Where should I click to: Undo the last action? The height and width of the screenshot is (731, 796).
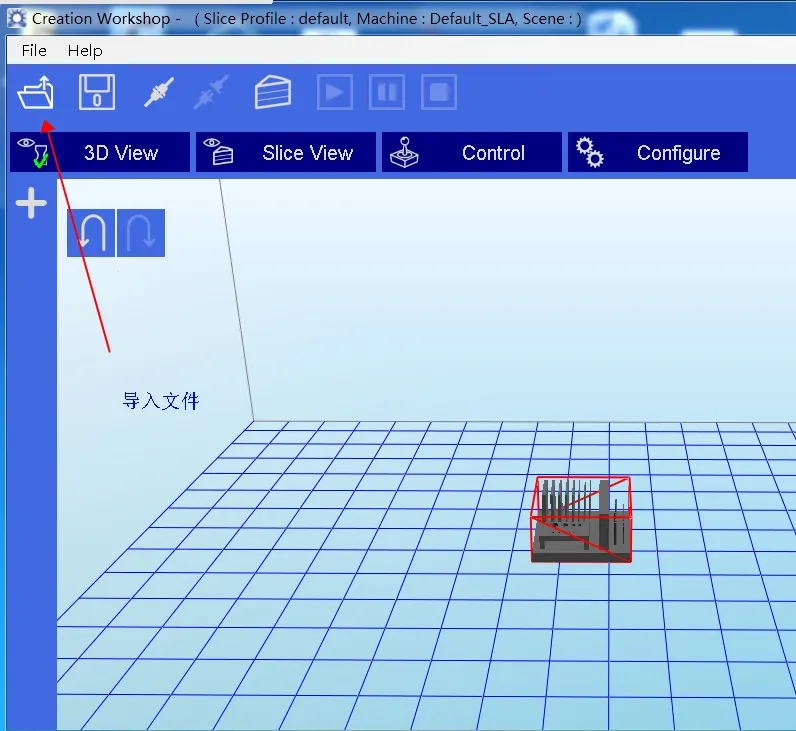(x=91, y=233)
